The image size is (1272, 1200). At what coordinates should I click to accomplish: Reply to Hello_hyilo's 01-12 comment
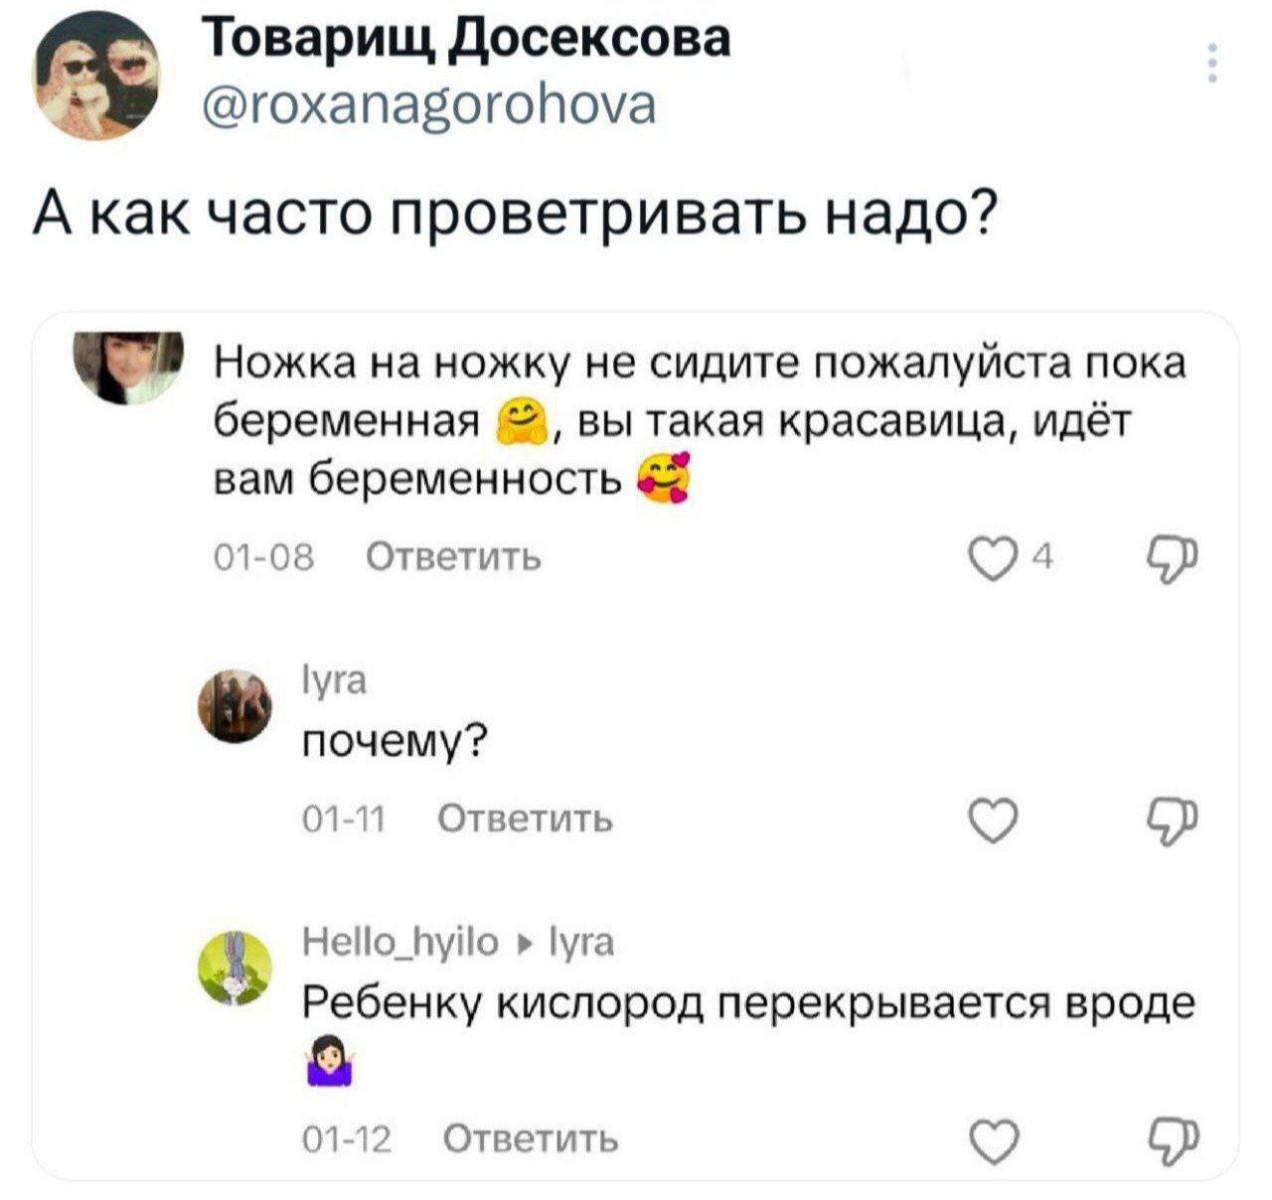(x=530, y=1139)
